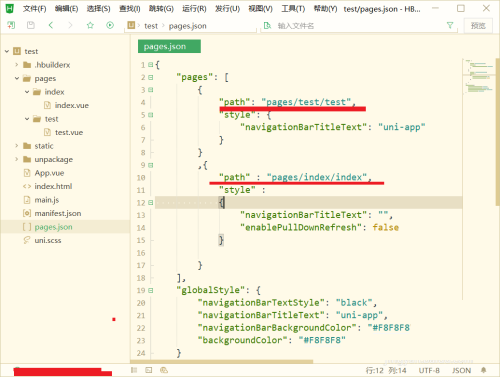Click the "#F8F8F8" backgroundColor value
This screenshot has width=500, height=377.
tap(322, 340)
